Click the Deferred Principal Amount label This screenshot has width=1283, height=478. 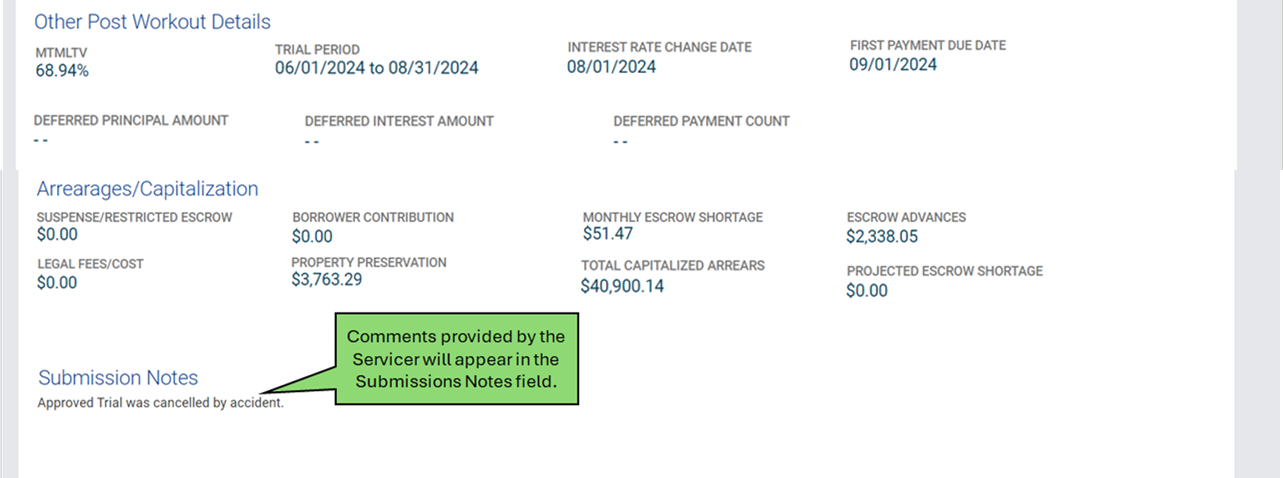pos(131,120)
